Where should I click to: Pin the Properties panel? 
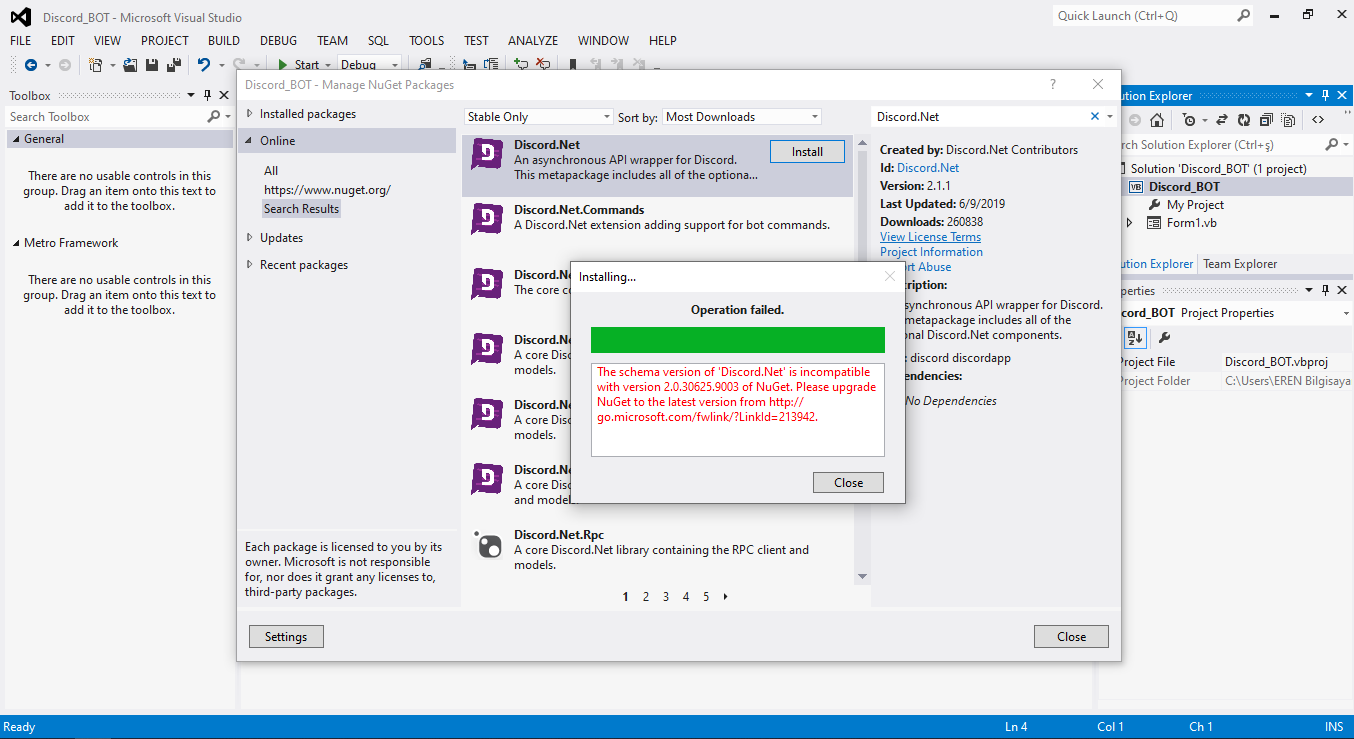pyautogui.click(x=1326, y=290)
